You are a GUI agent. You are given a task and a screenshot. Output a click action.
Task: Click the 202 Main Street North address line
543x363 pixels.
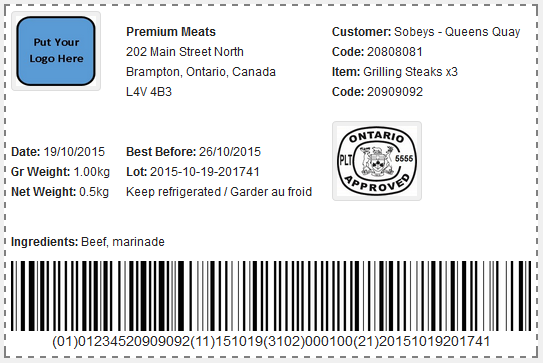coord(185,52)
